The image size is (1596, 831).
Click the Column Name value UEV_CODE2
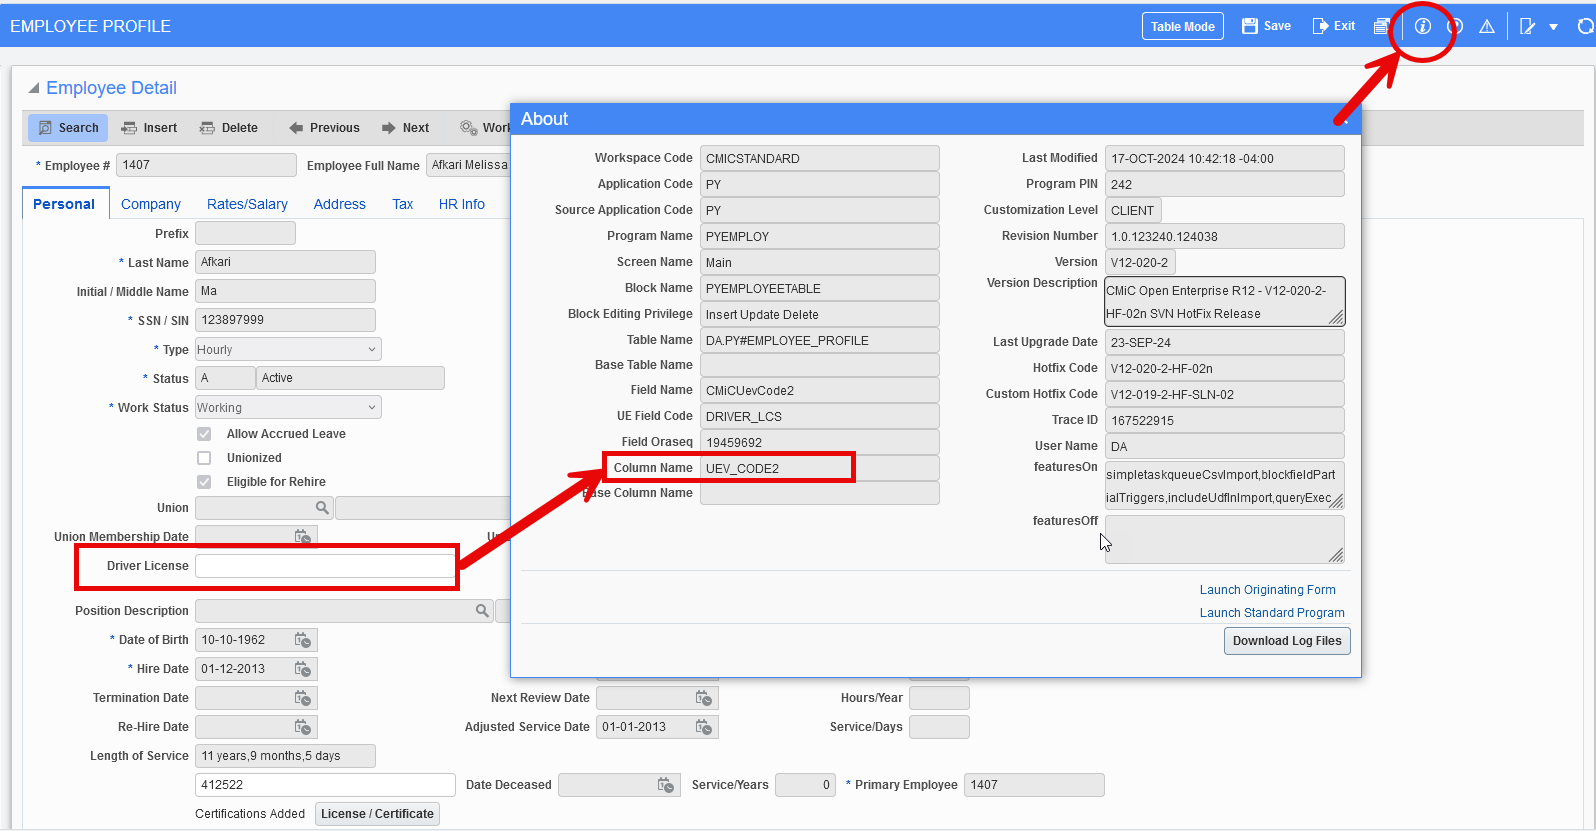(x=819, y=468)
